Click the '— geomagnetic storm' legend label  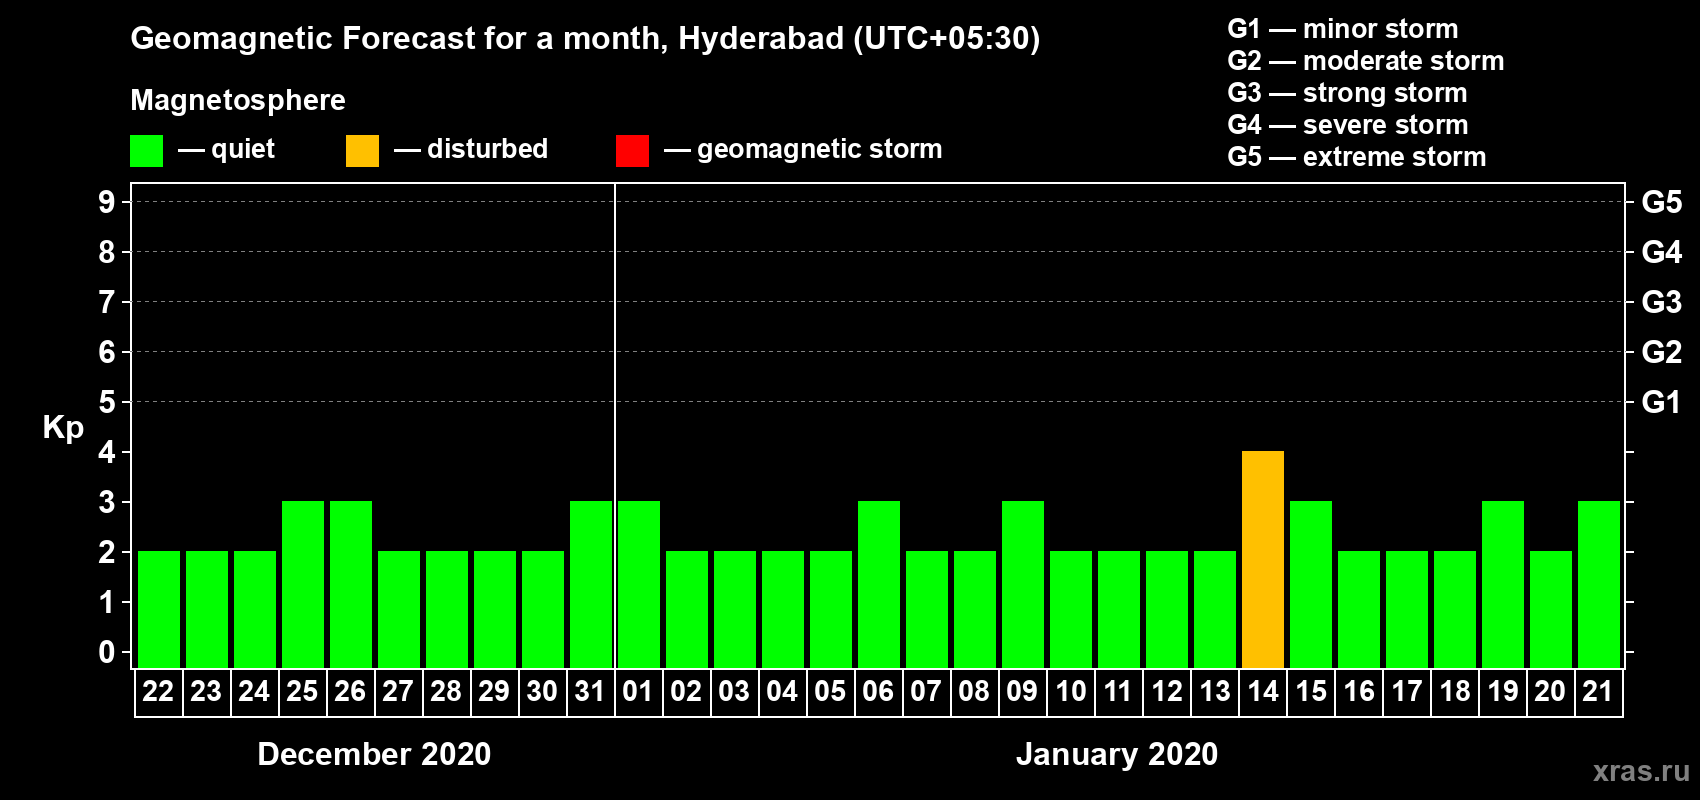[803, 150]
